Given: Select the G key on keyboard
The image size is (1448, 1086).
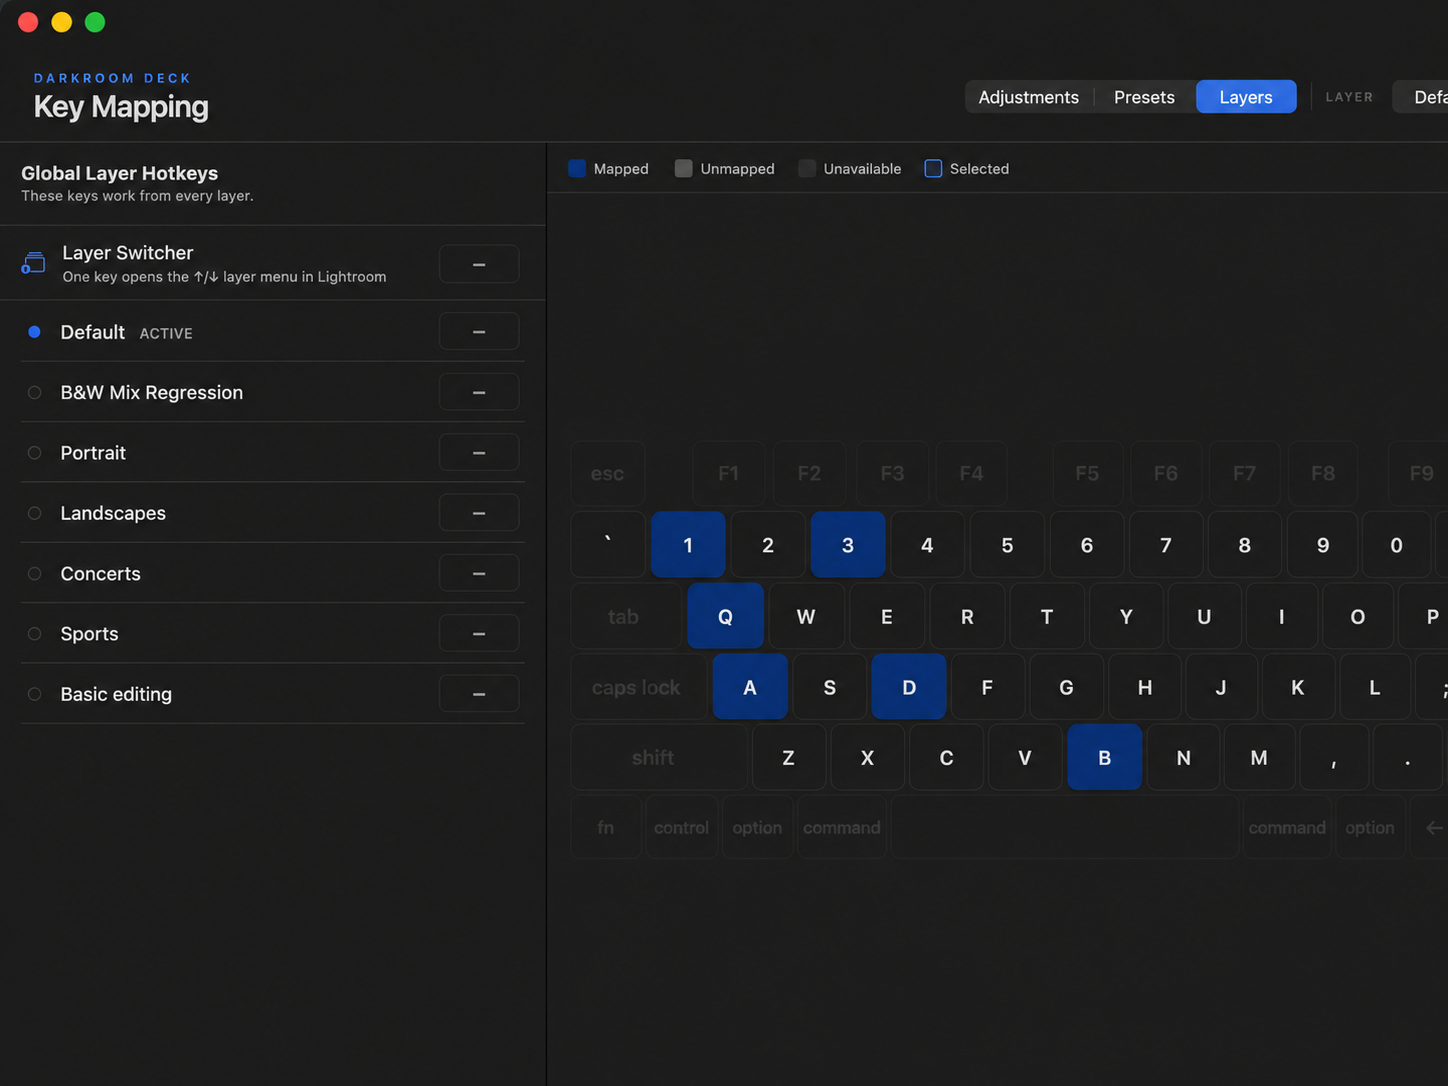Looking at the screenshot, I should pos(1067,687).
